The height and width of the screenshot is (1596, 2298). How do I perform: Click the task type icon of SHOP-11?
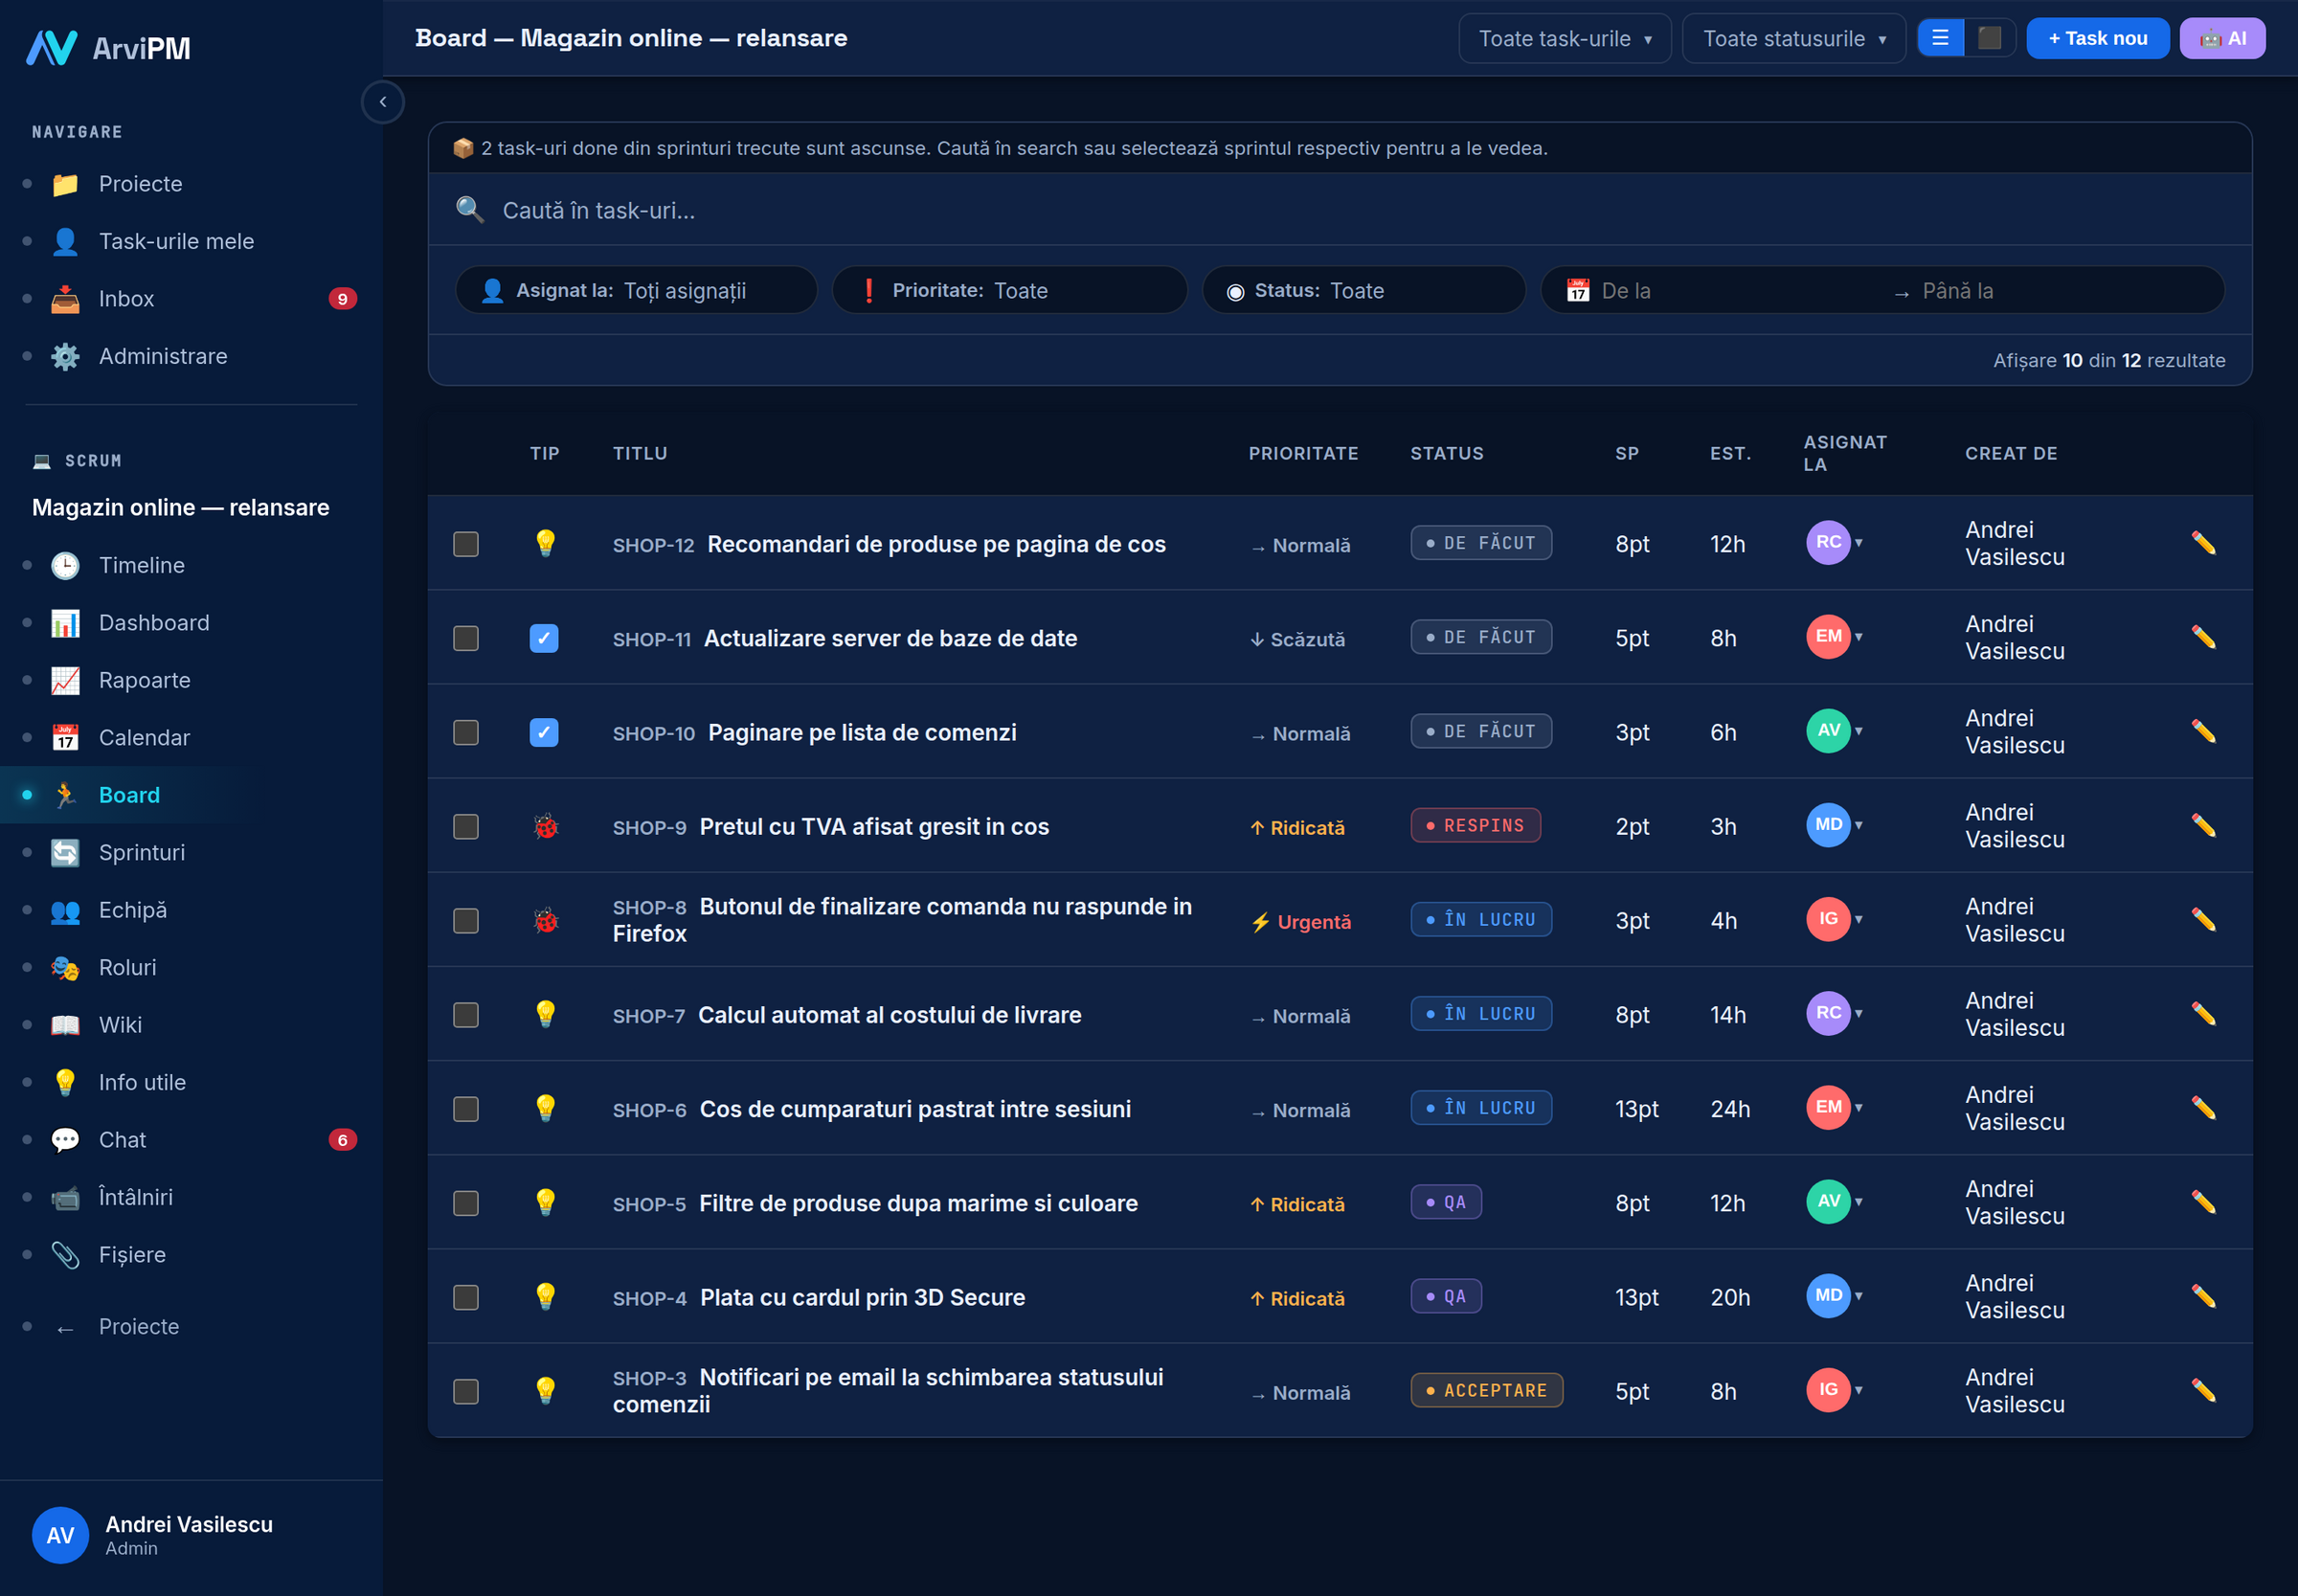coord(544,638)
